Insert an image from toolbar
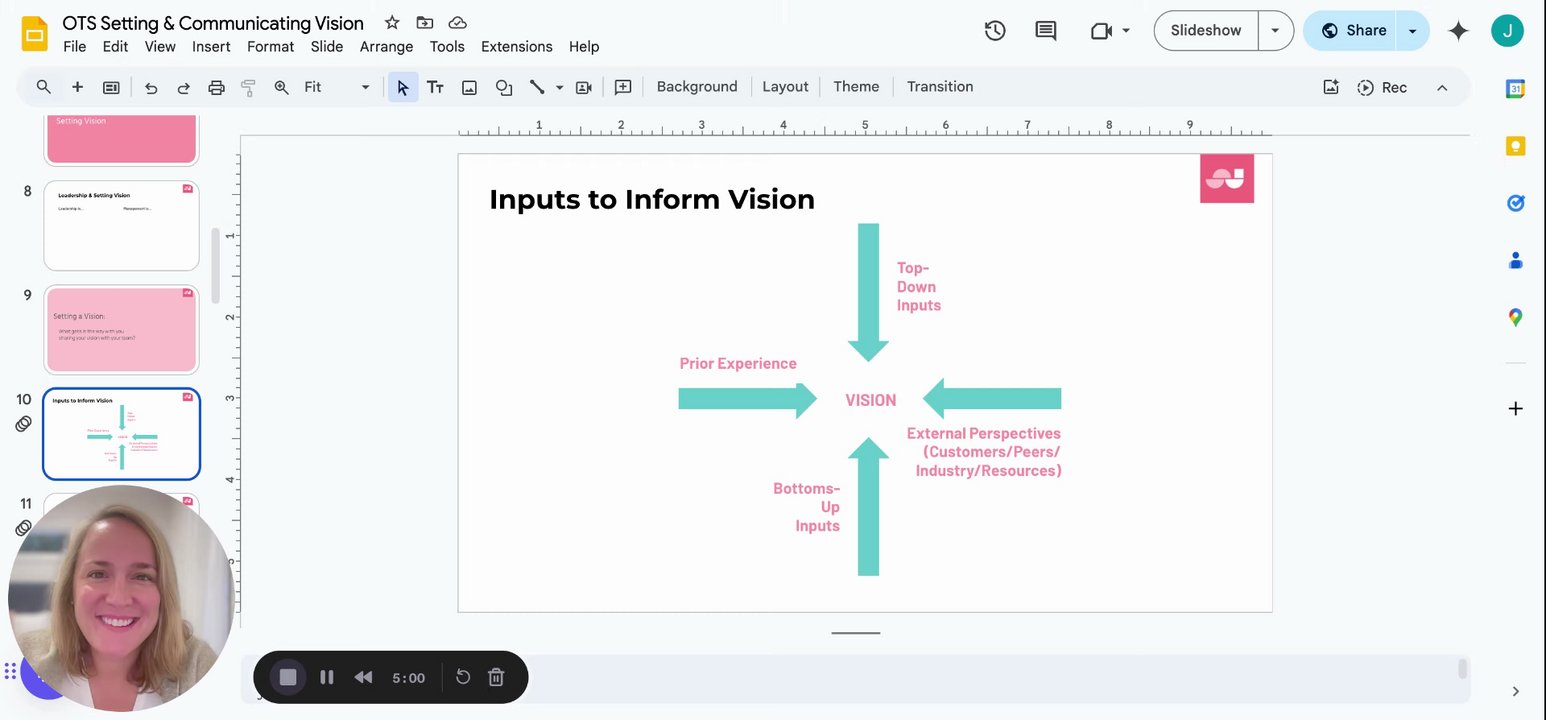 (x=469, y=87)
